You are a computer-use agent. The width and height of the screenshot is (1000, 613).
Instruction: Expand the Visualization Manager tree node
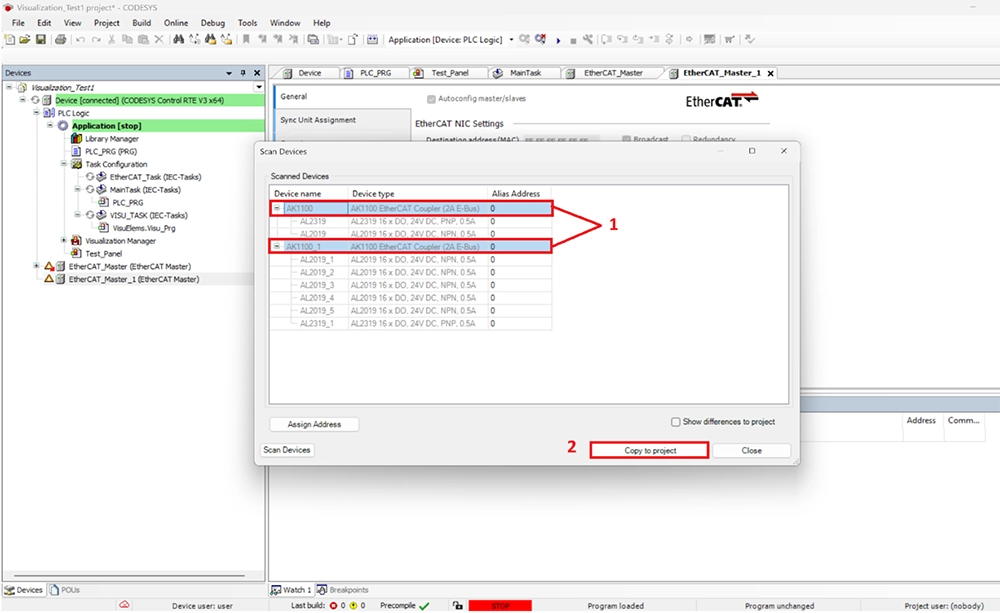(x=63, y=240)
